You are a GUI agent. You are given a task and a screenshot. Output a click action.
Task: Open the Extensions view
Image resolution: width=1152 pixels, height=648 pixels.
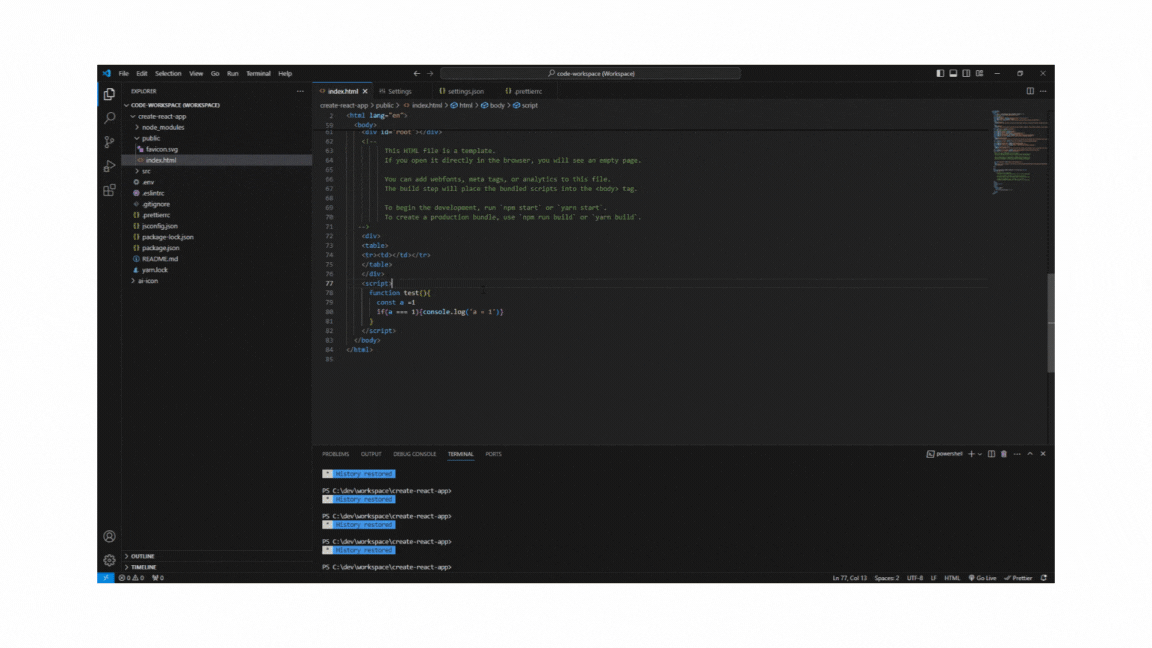109,190
